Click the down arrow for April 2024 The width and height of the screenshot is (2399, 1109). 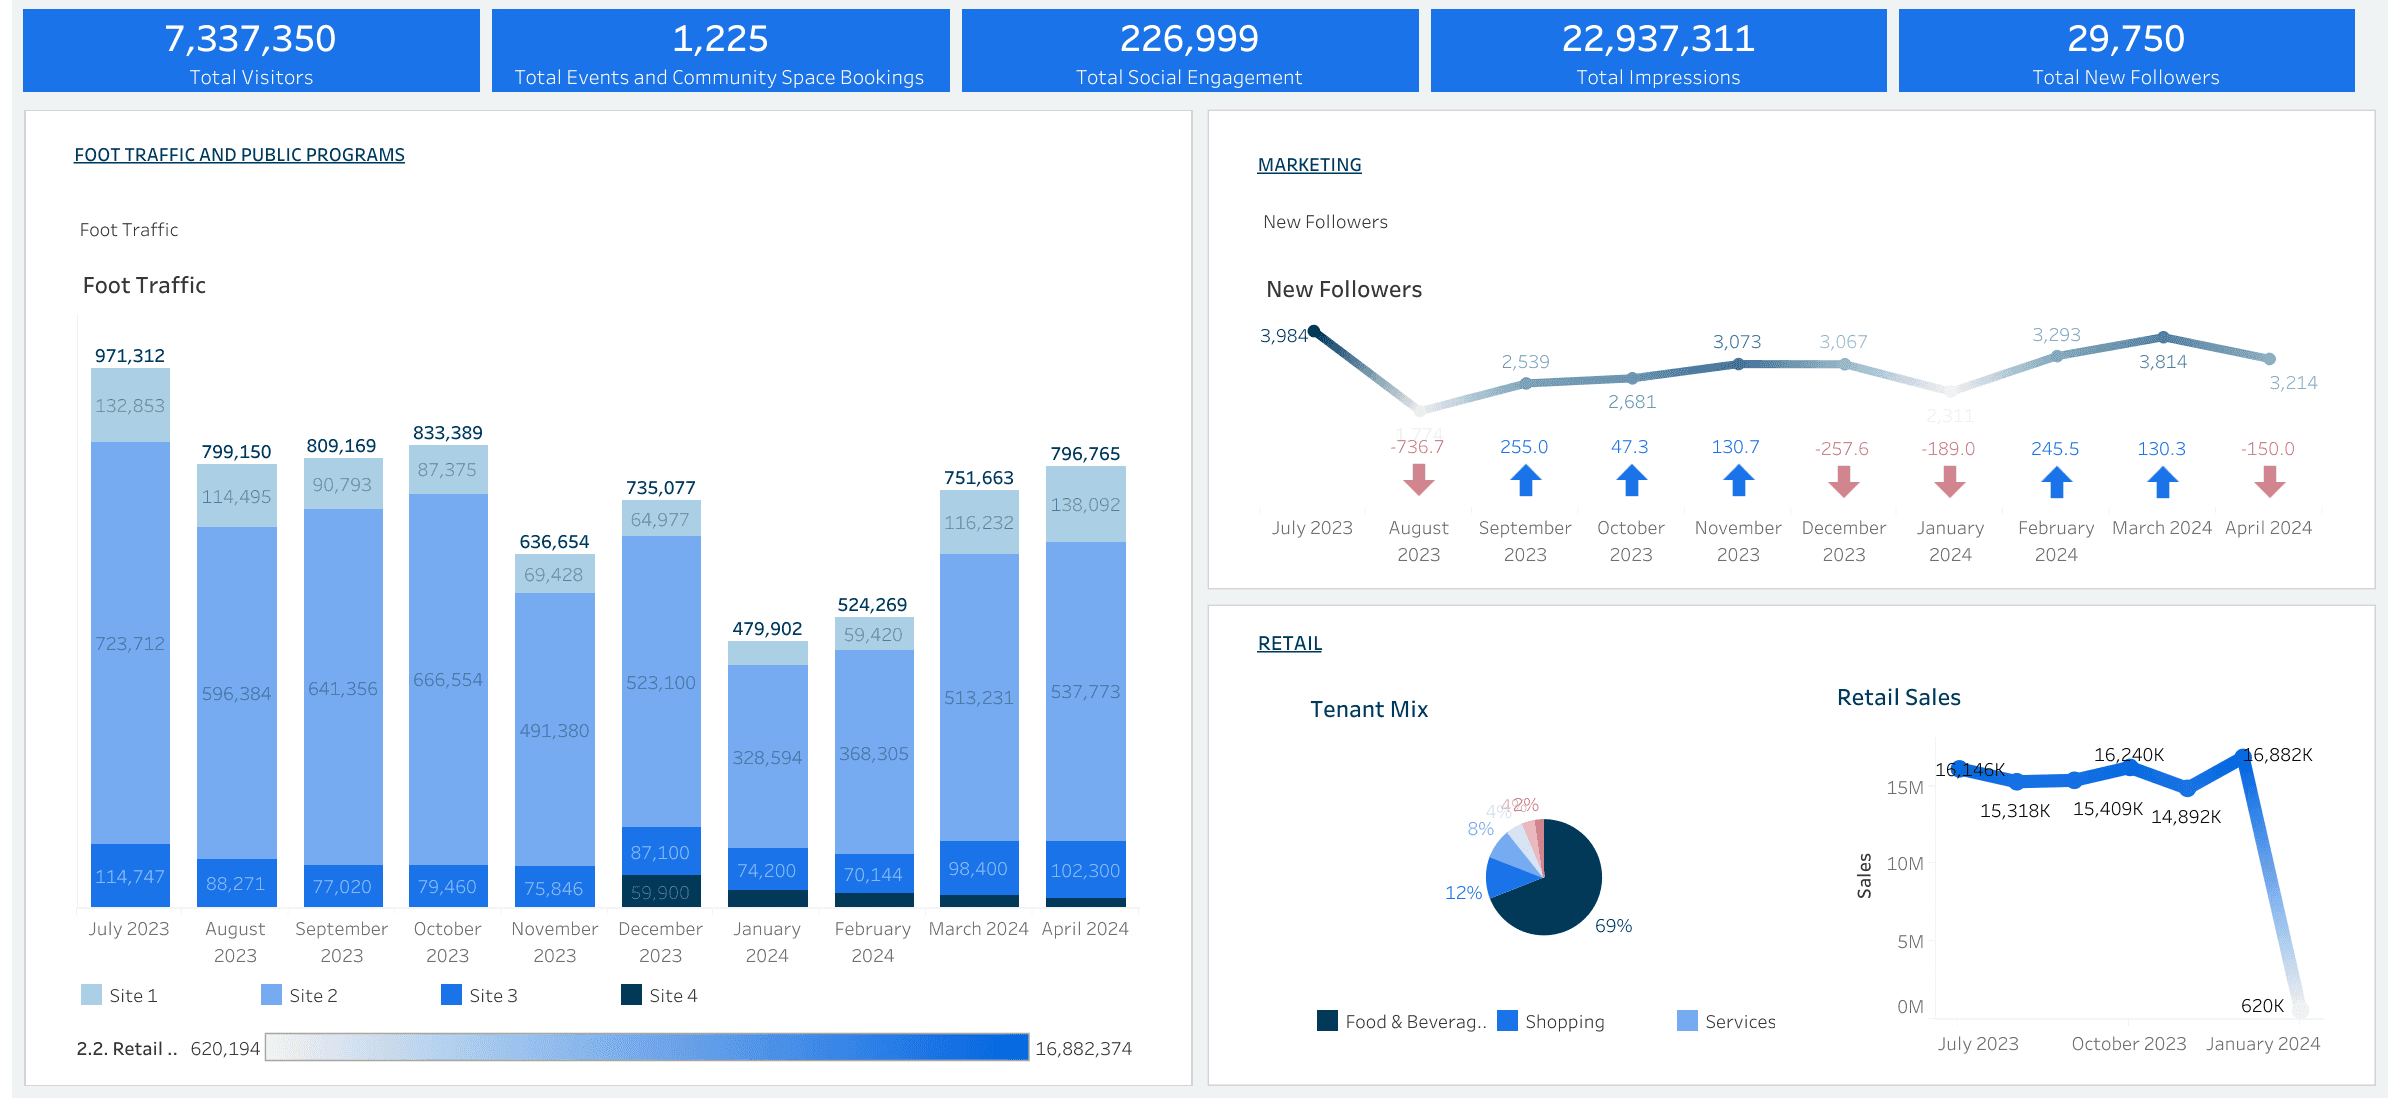[x=2268, y=482]
